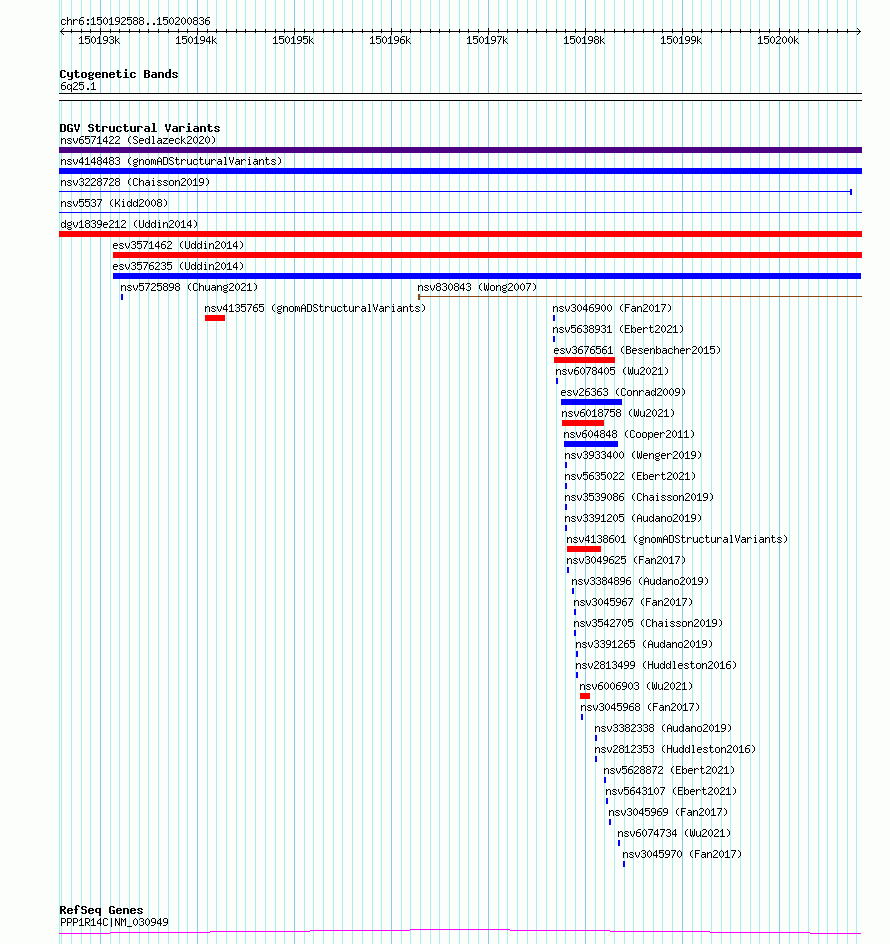Click the nsv3382338 (Audano2019) label
Viewport: 890px width, 944px height.
tap(664, 729)
